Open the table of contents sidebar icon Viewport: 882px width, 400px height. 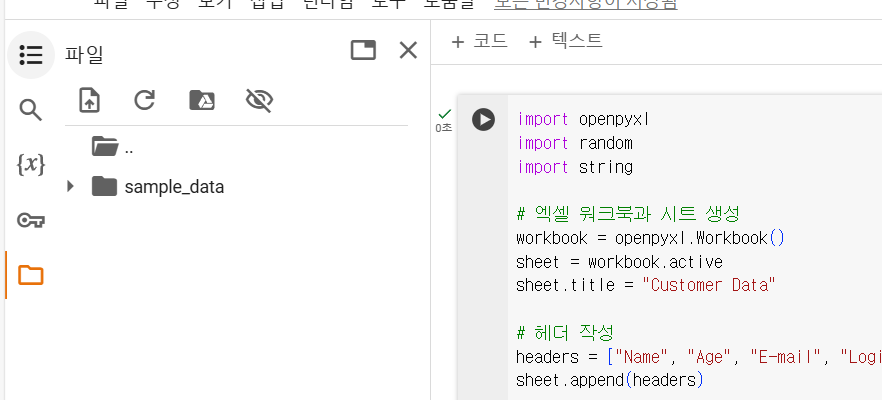click(x=31, y=55)
